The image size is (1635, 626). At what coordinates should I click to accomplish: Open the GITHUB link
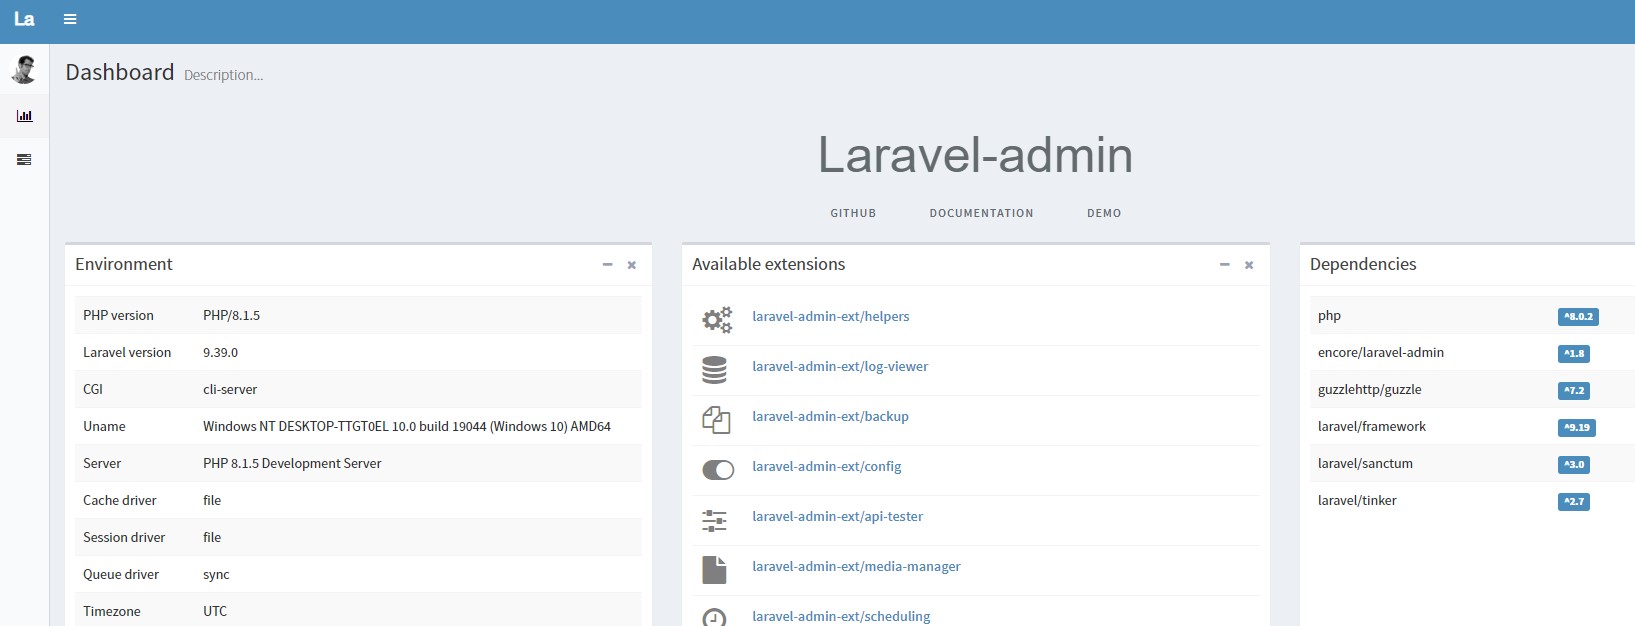pos(853,213)
